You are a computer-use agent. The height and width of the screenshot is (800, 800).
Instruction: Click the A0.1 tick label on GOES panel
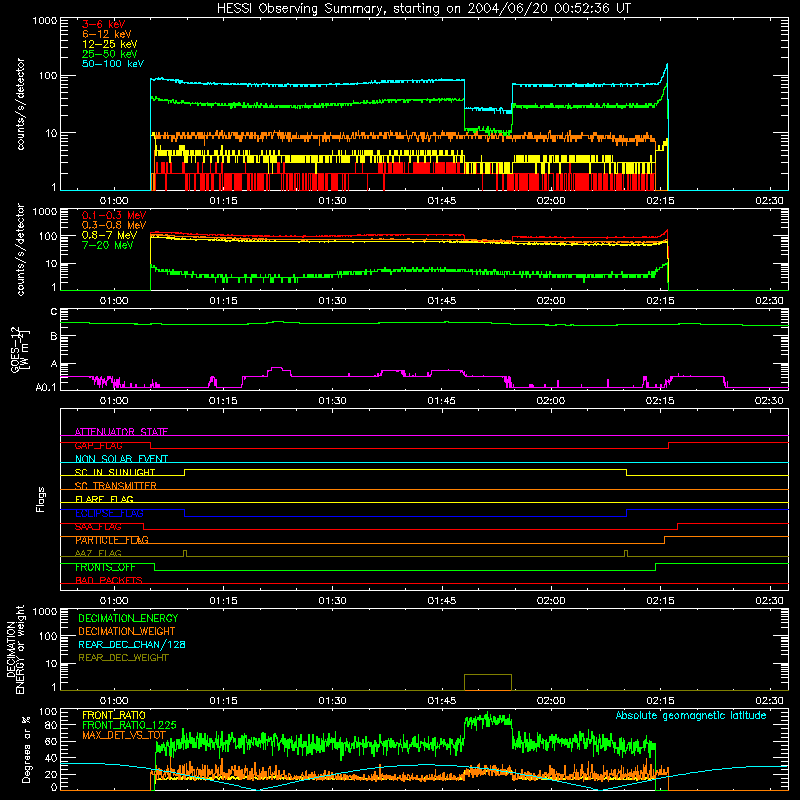click(46, 387)
